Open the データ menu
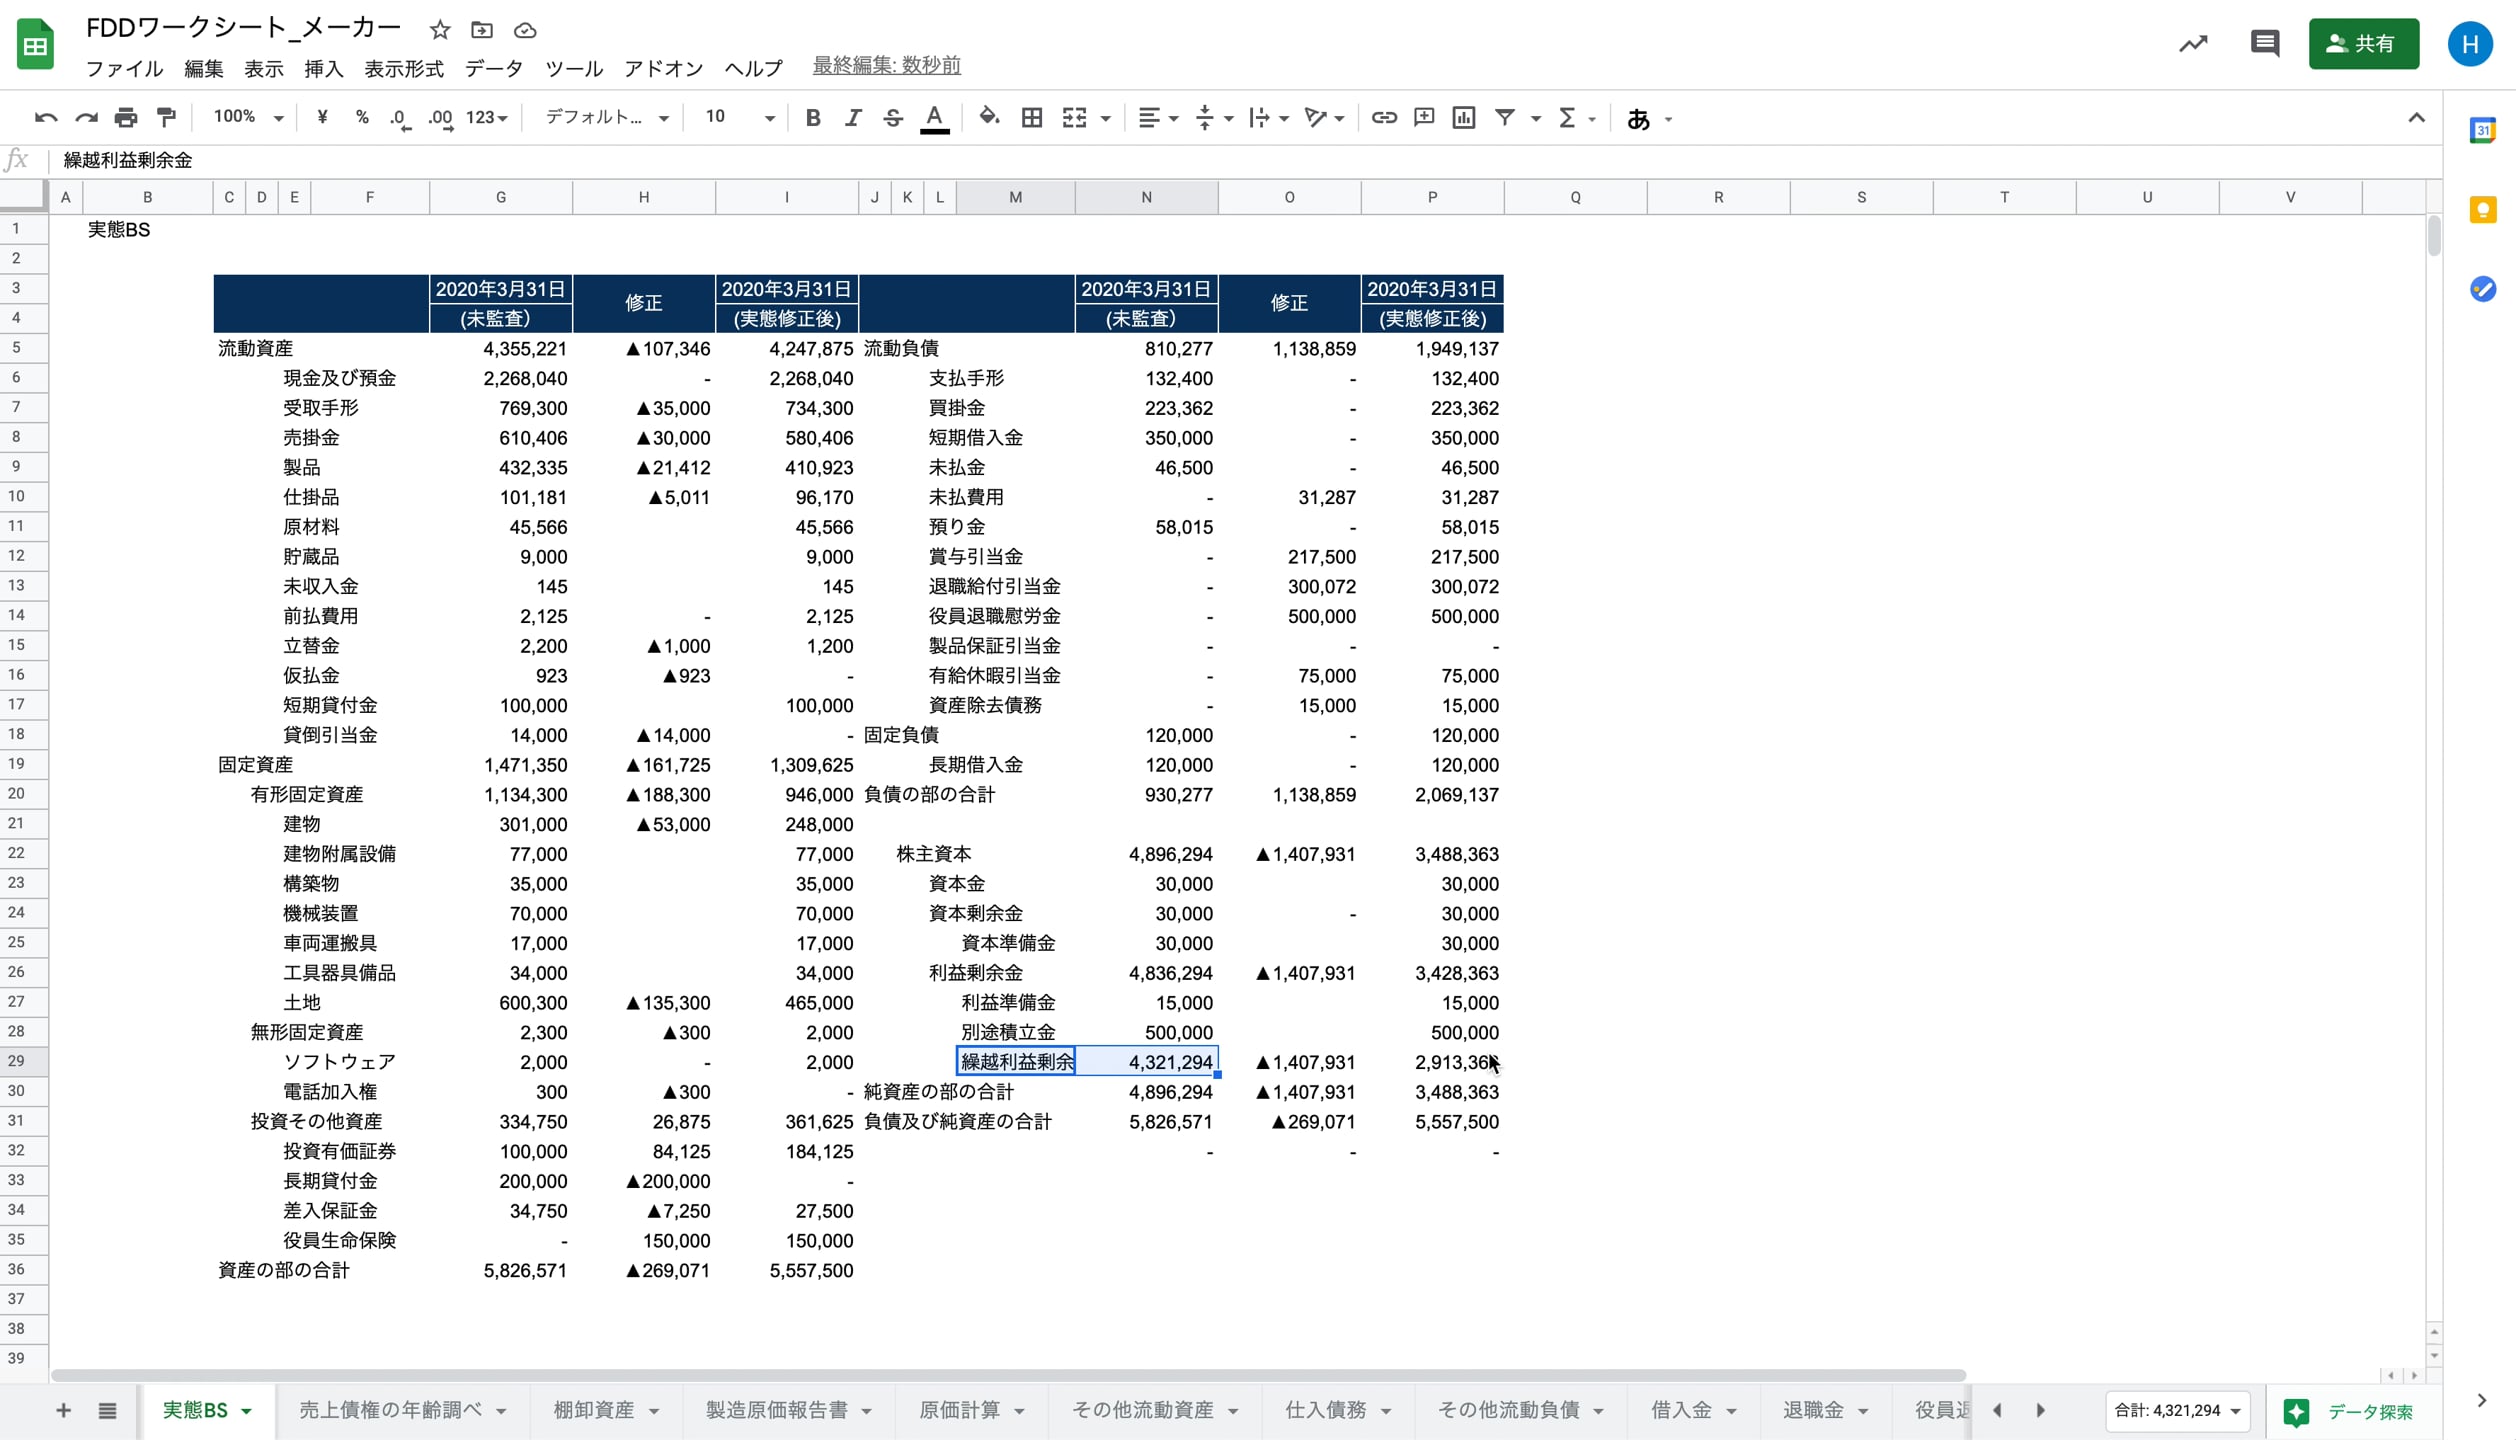2516x1440 pixels. click(494, 68)
